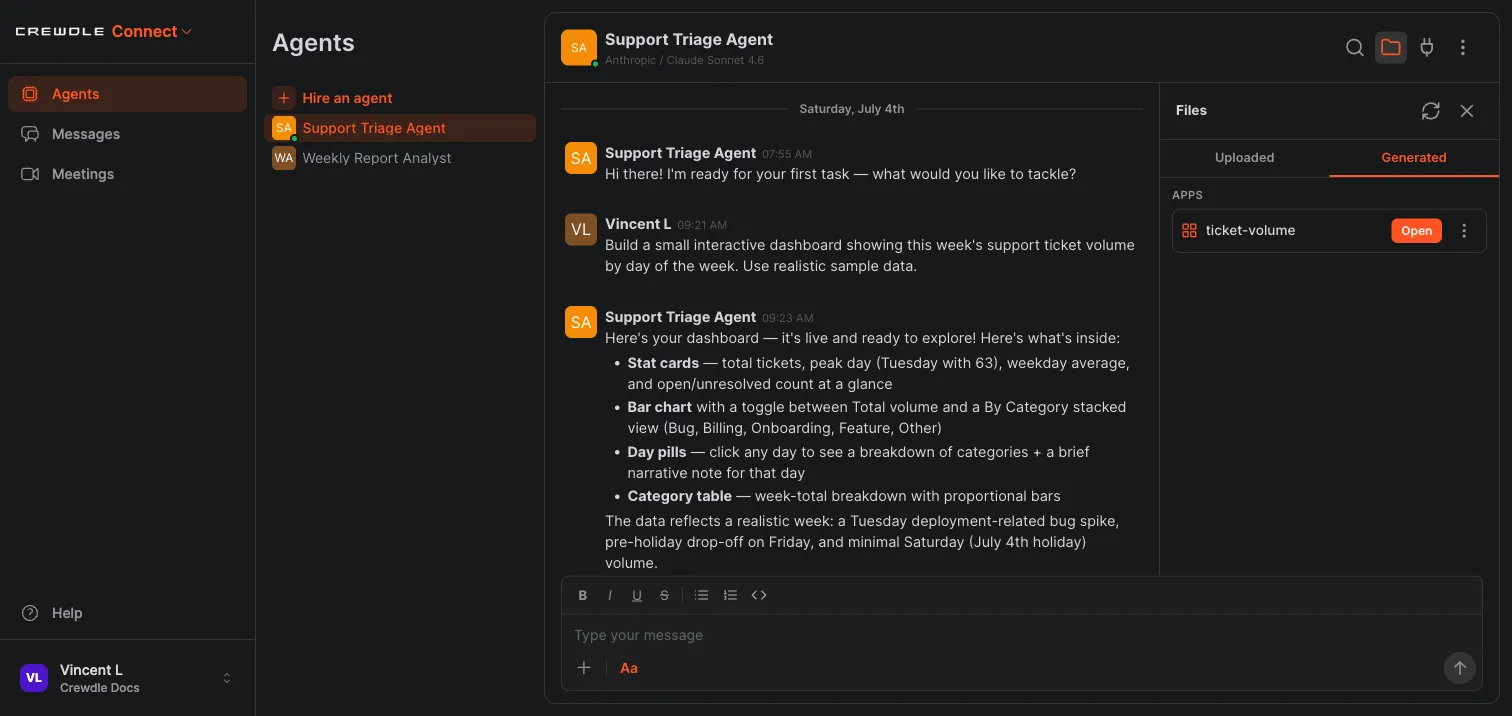
Task: Click the Meetings camera icon
Action: click(x=30, y=174)
